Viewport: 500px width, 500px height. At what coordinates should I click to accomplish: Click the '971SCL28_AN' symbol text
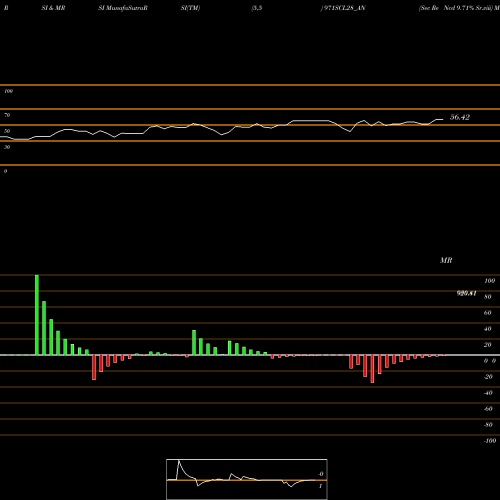coord(344,8)
